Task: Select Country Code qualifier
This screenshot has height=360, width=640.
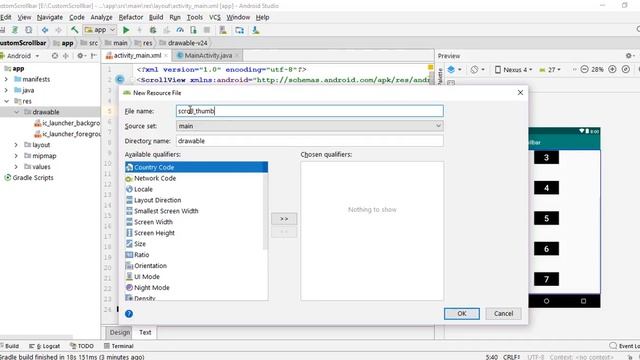Action: (x=196, y=167)
